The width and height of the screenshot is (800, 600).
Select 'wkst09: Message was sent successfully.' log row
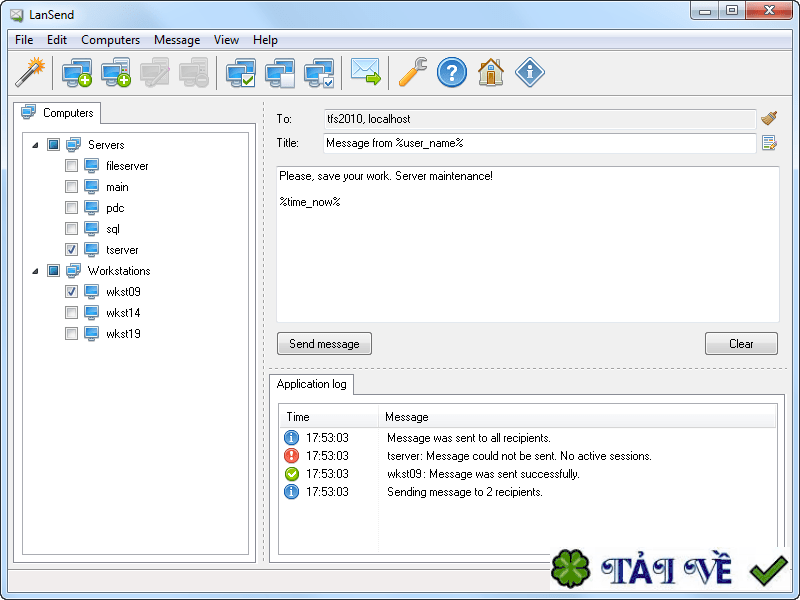528,474
